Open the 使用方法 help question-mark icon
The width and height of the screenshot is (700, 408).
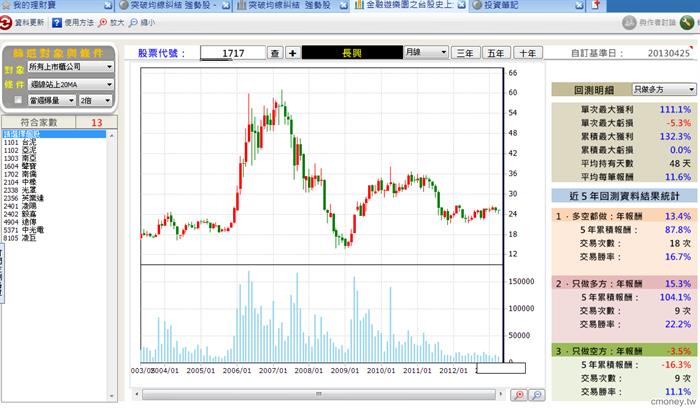[x=57, y=22]
